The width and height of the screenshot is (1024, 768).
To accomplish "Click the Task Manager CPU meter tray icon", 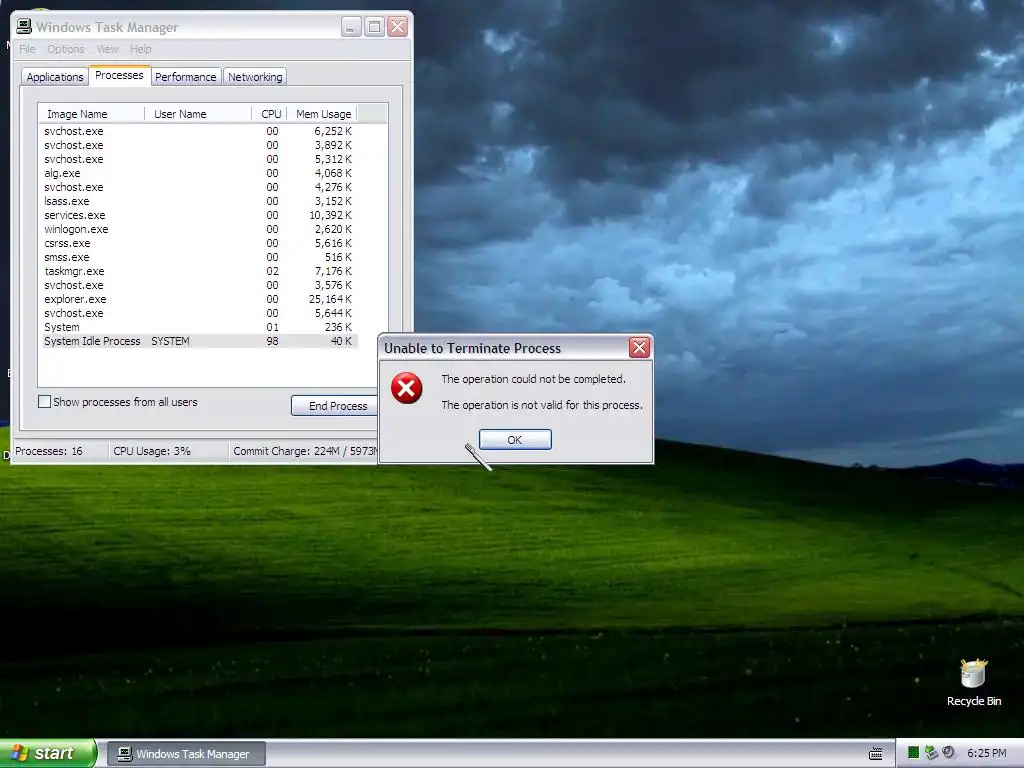I will (x=913, y=753).
